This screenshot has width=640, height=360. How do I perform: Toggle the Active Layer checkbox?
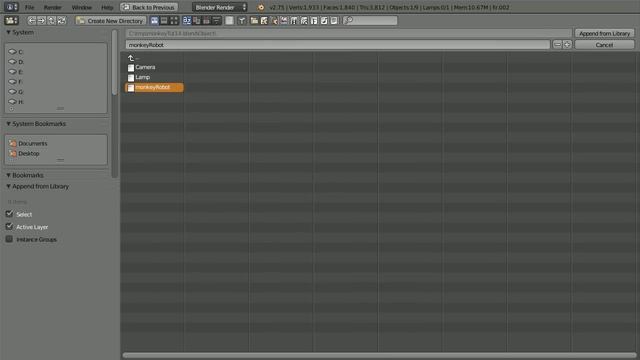tap(9, 227)
